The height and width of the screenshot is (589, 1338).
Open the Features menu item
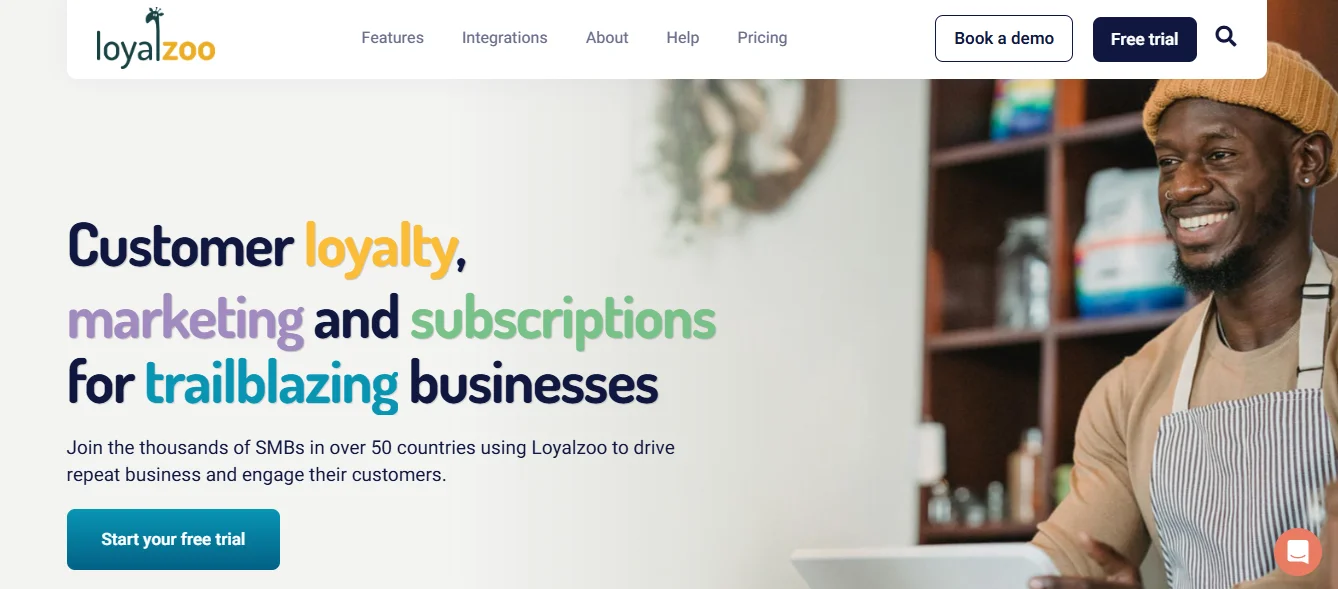[x=392, y=38]
